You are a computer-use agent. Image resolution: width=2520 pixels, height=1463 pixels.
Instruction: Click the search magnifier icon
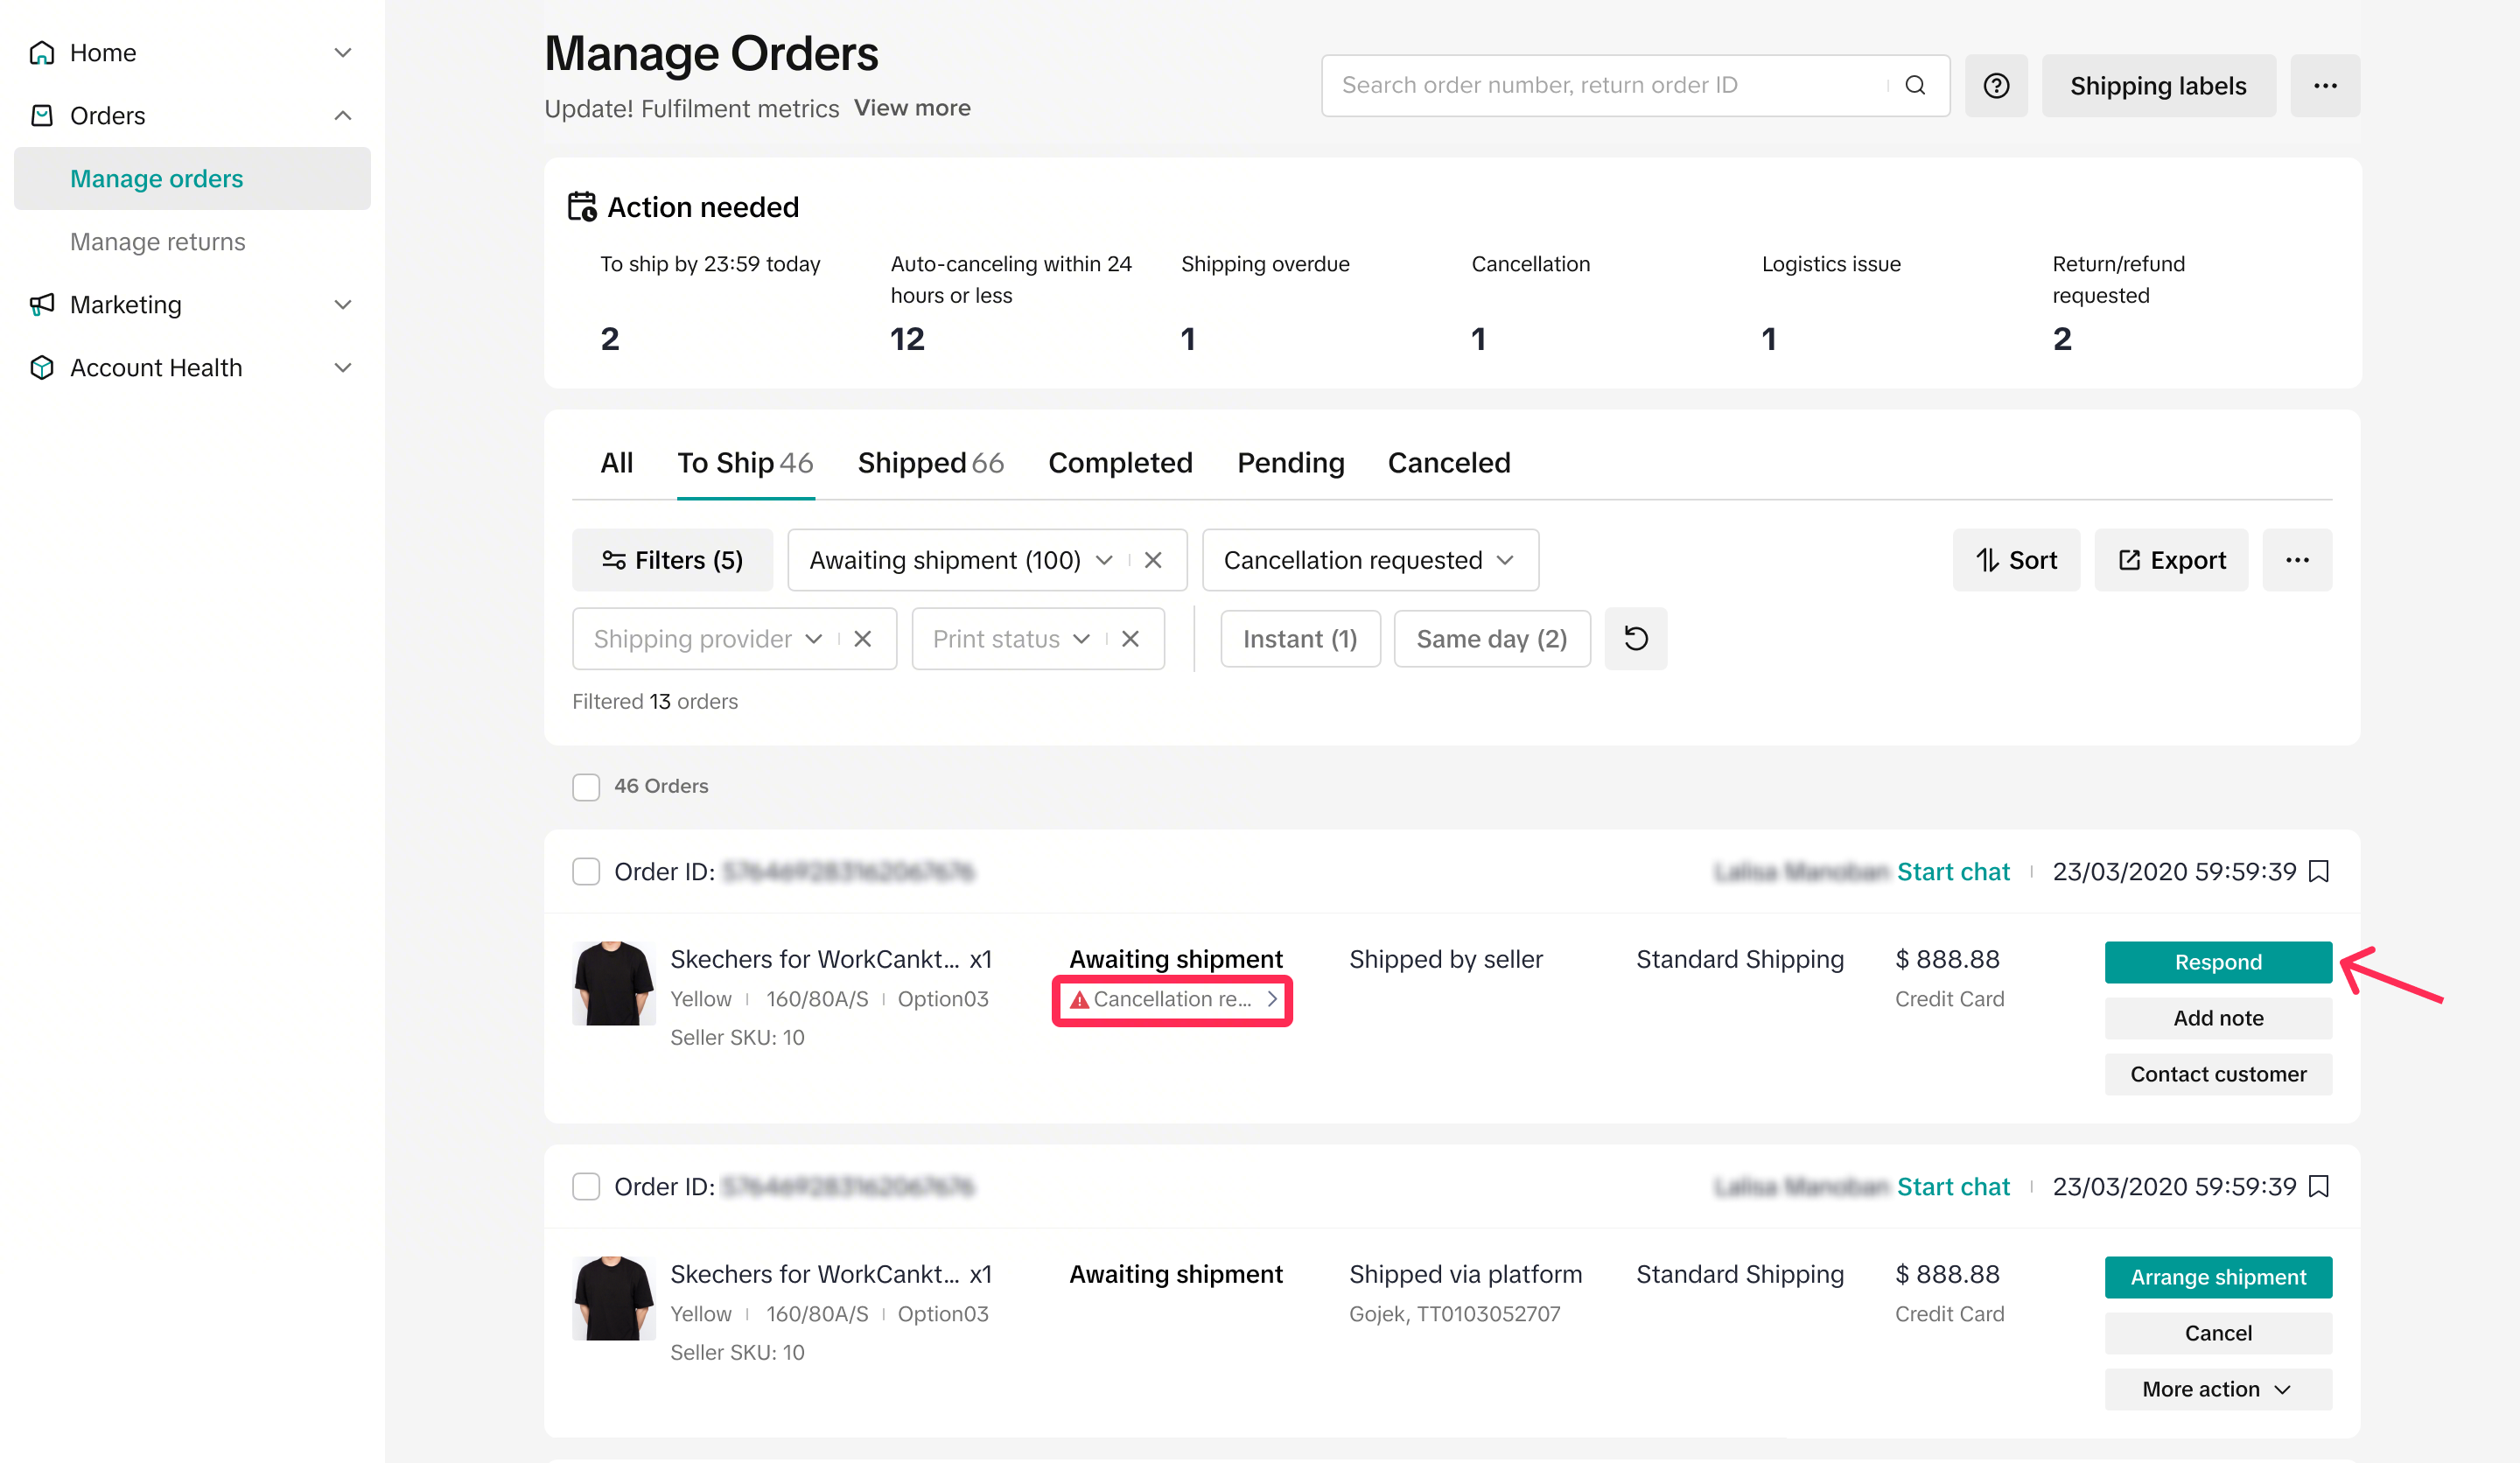(x=1914, y=85)
